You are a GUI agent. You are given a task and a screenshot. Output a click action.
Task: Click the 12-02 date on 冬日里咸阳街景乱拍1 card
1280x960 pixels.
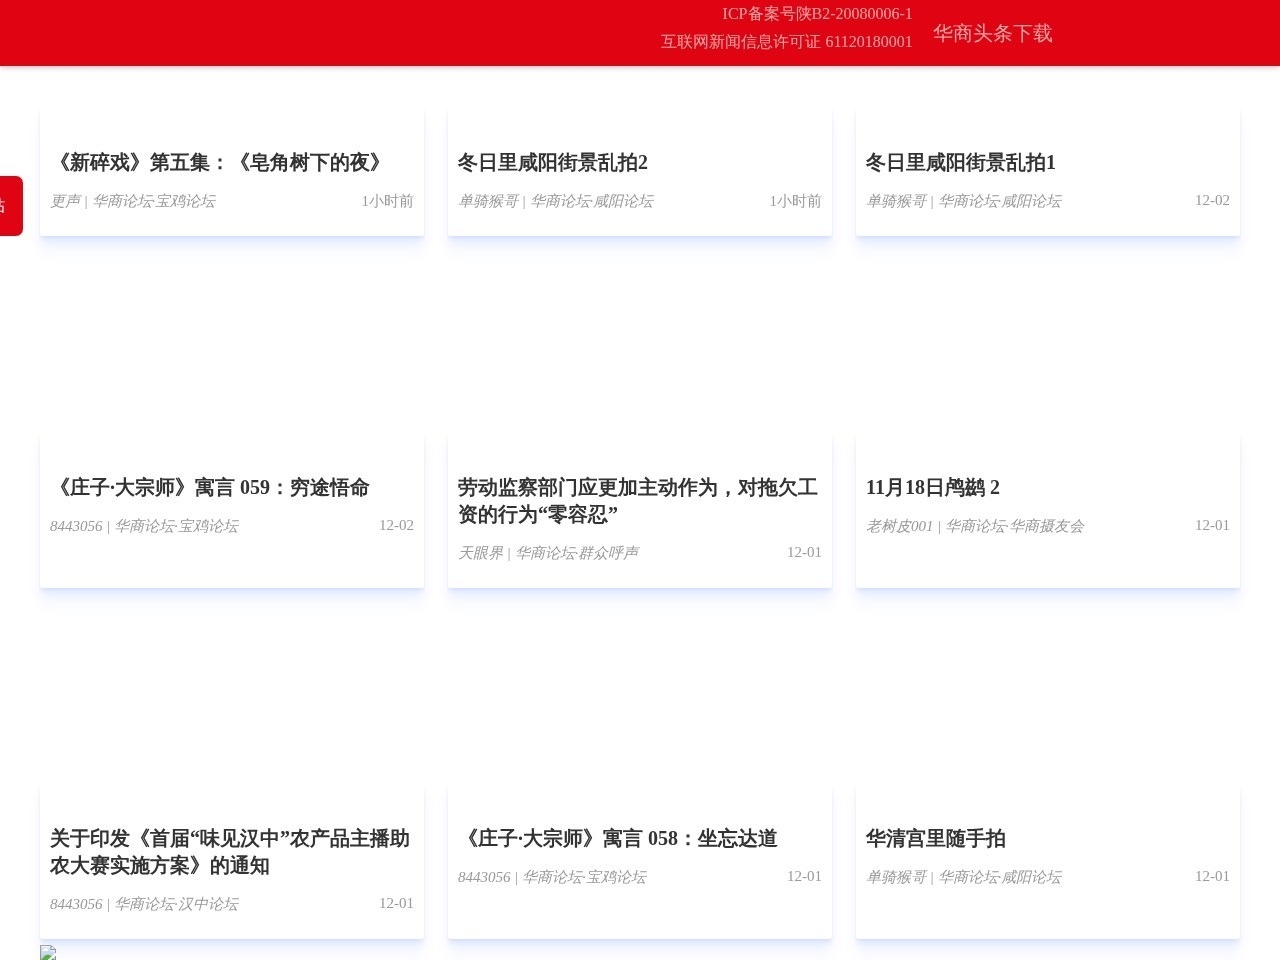coord(1212,200)
